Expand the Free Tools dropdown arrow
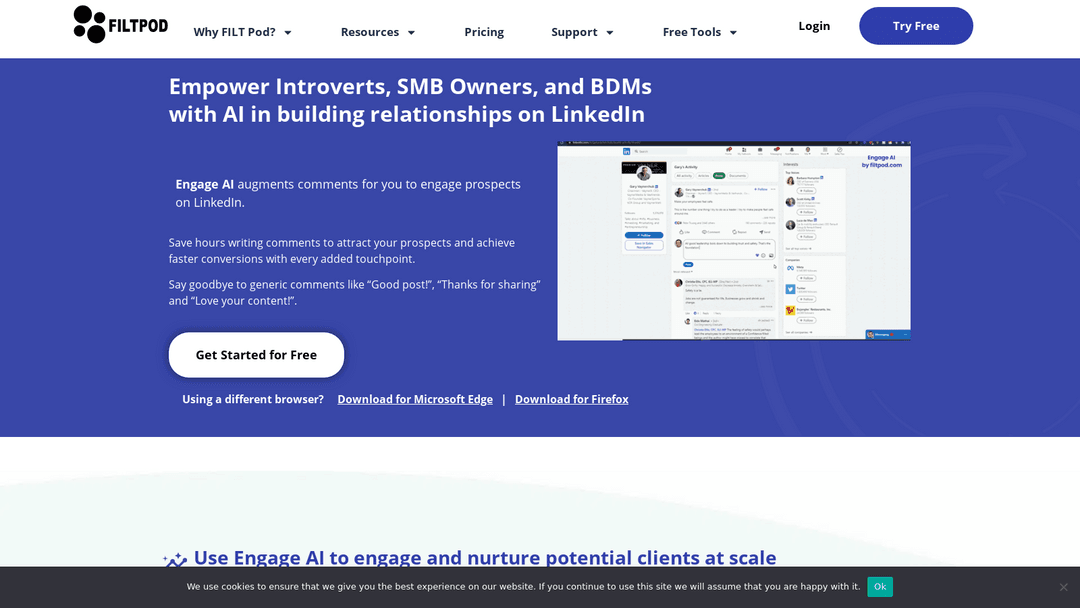 733,33
